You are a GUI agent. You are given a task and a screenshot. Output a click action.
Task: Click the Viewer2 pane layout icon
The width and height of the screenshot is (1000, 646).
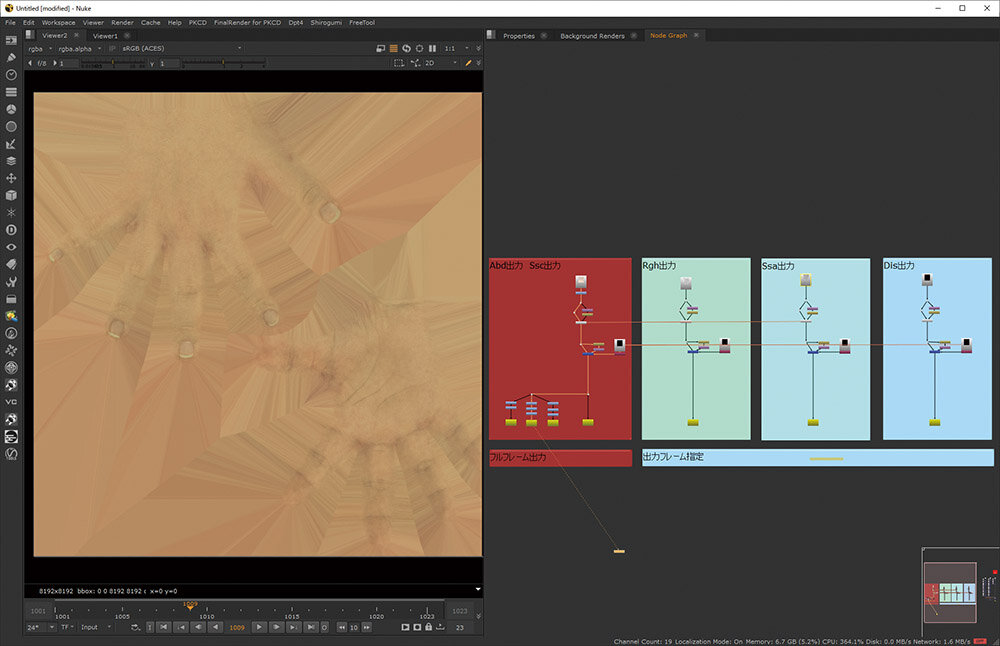pyautogui.click(x=29, y=35)
